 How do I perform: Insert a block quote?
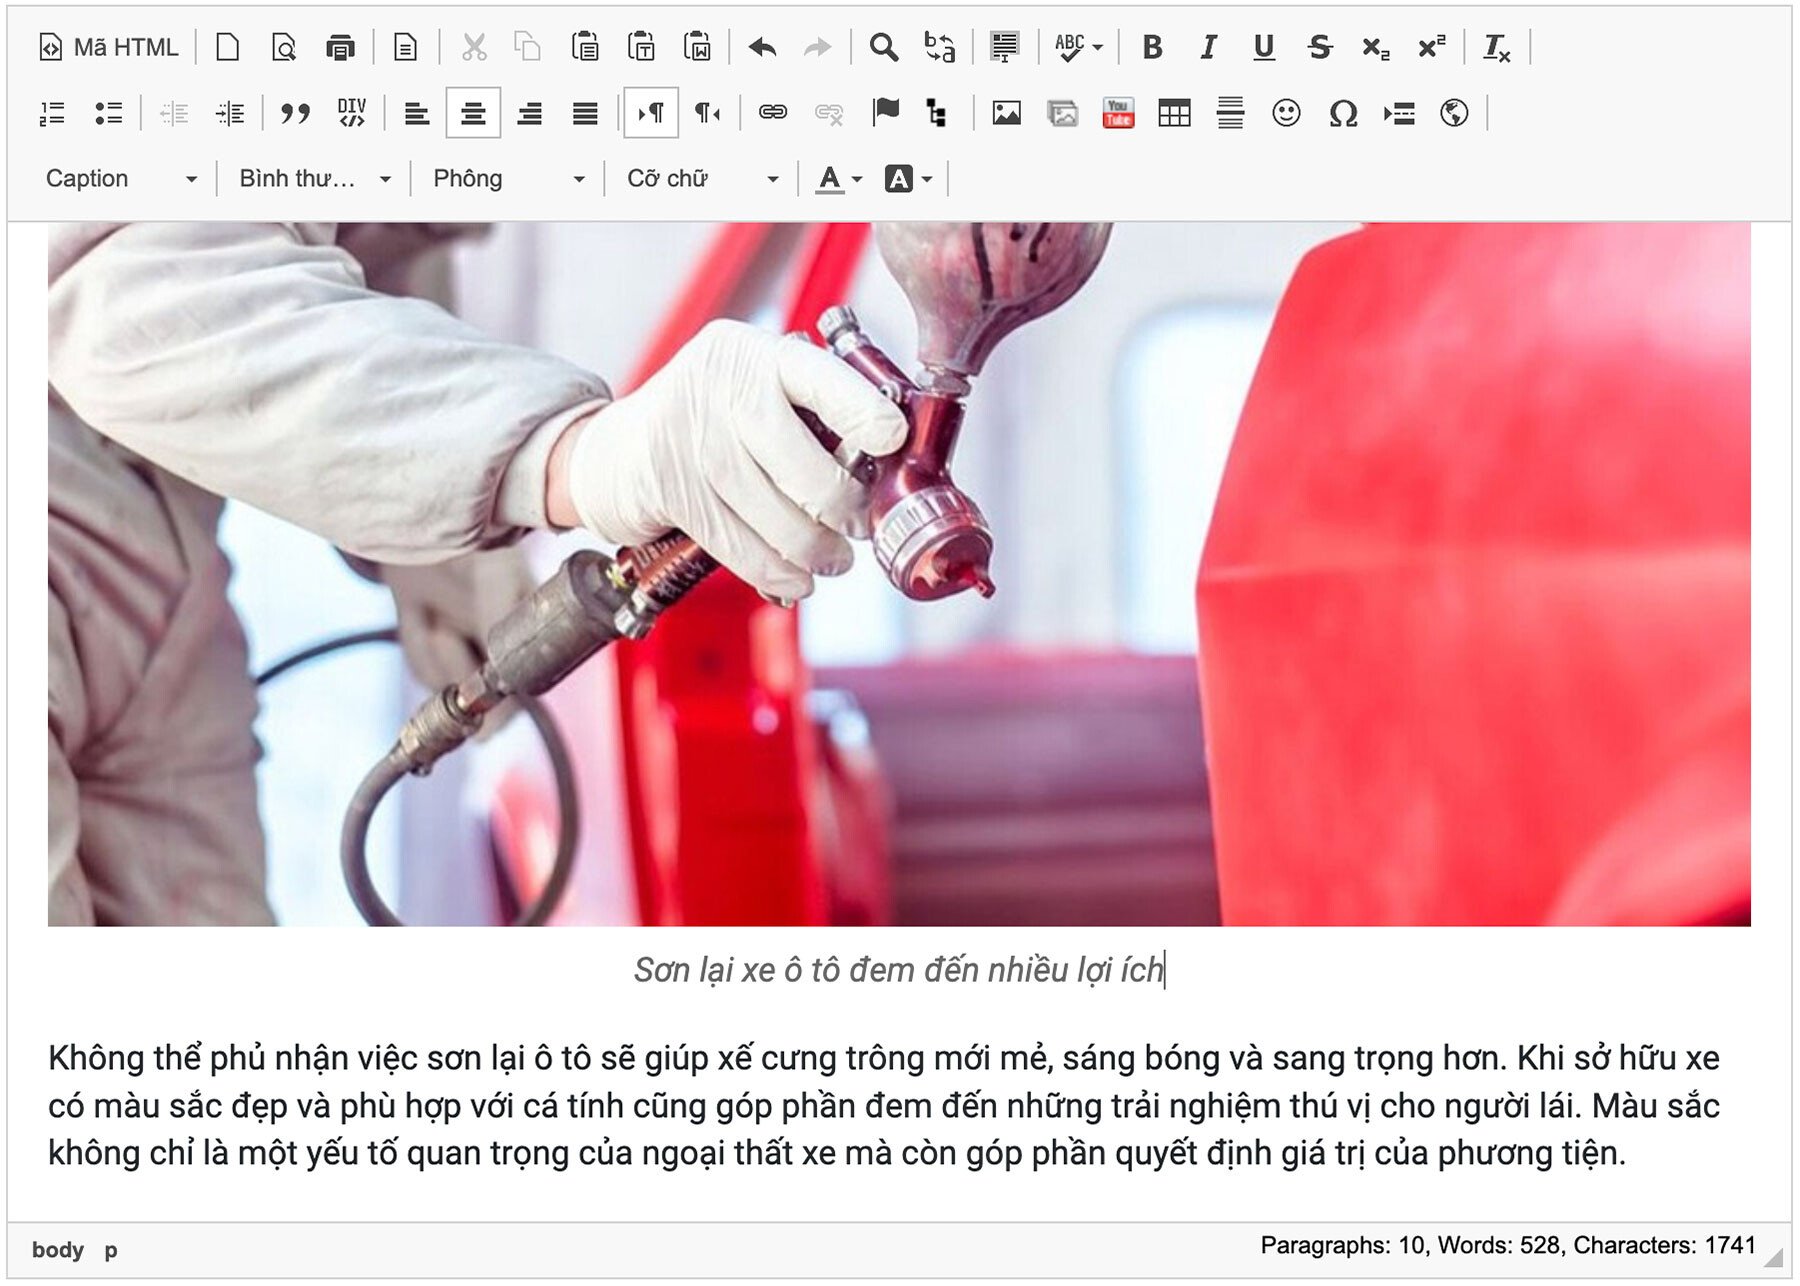coord(295,114)
